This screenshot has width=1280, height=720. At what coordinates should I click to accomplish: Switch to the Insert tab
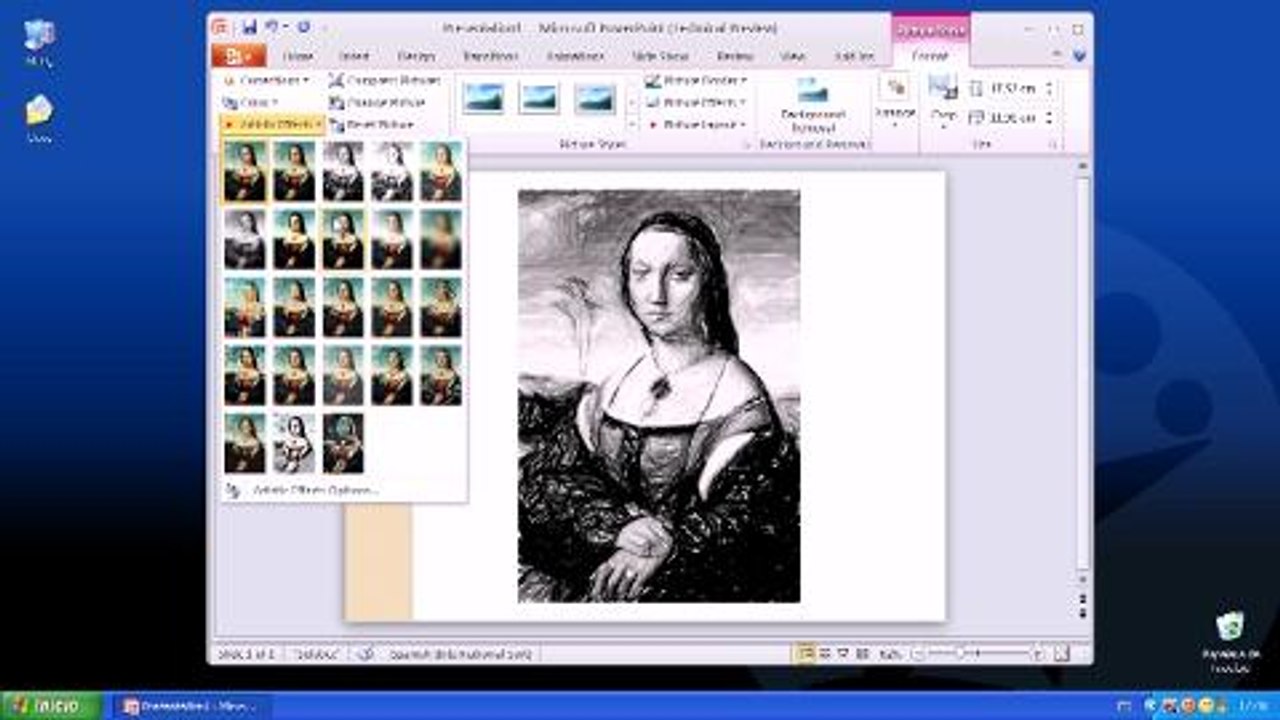354,57
